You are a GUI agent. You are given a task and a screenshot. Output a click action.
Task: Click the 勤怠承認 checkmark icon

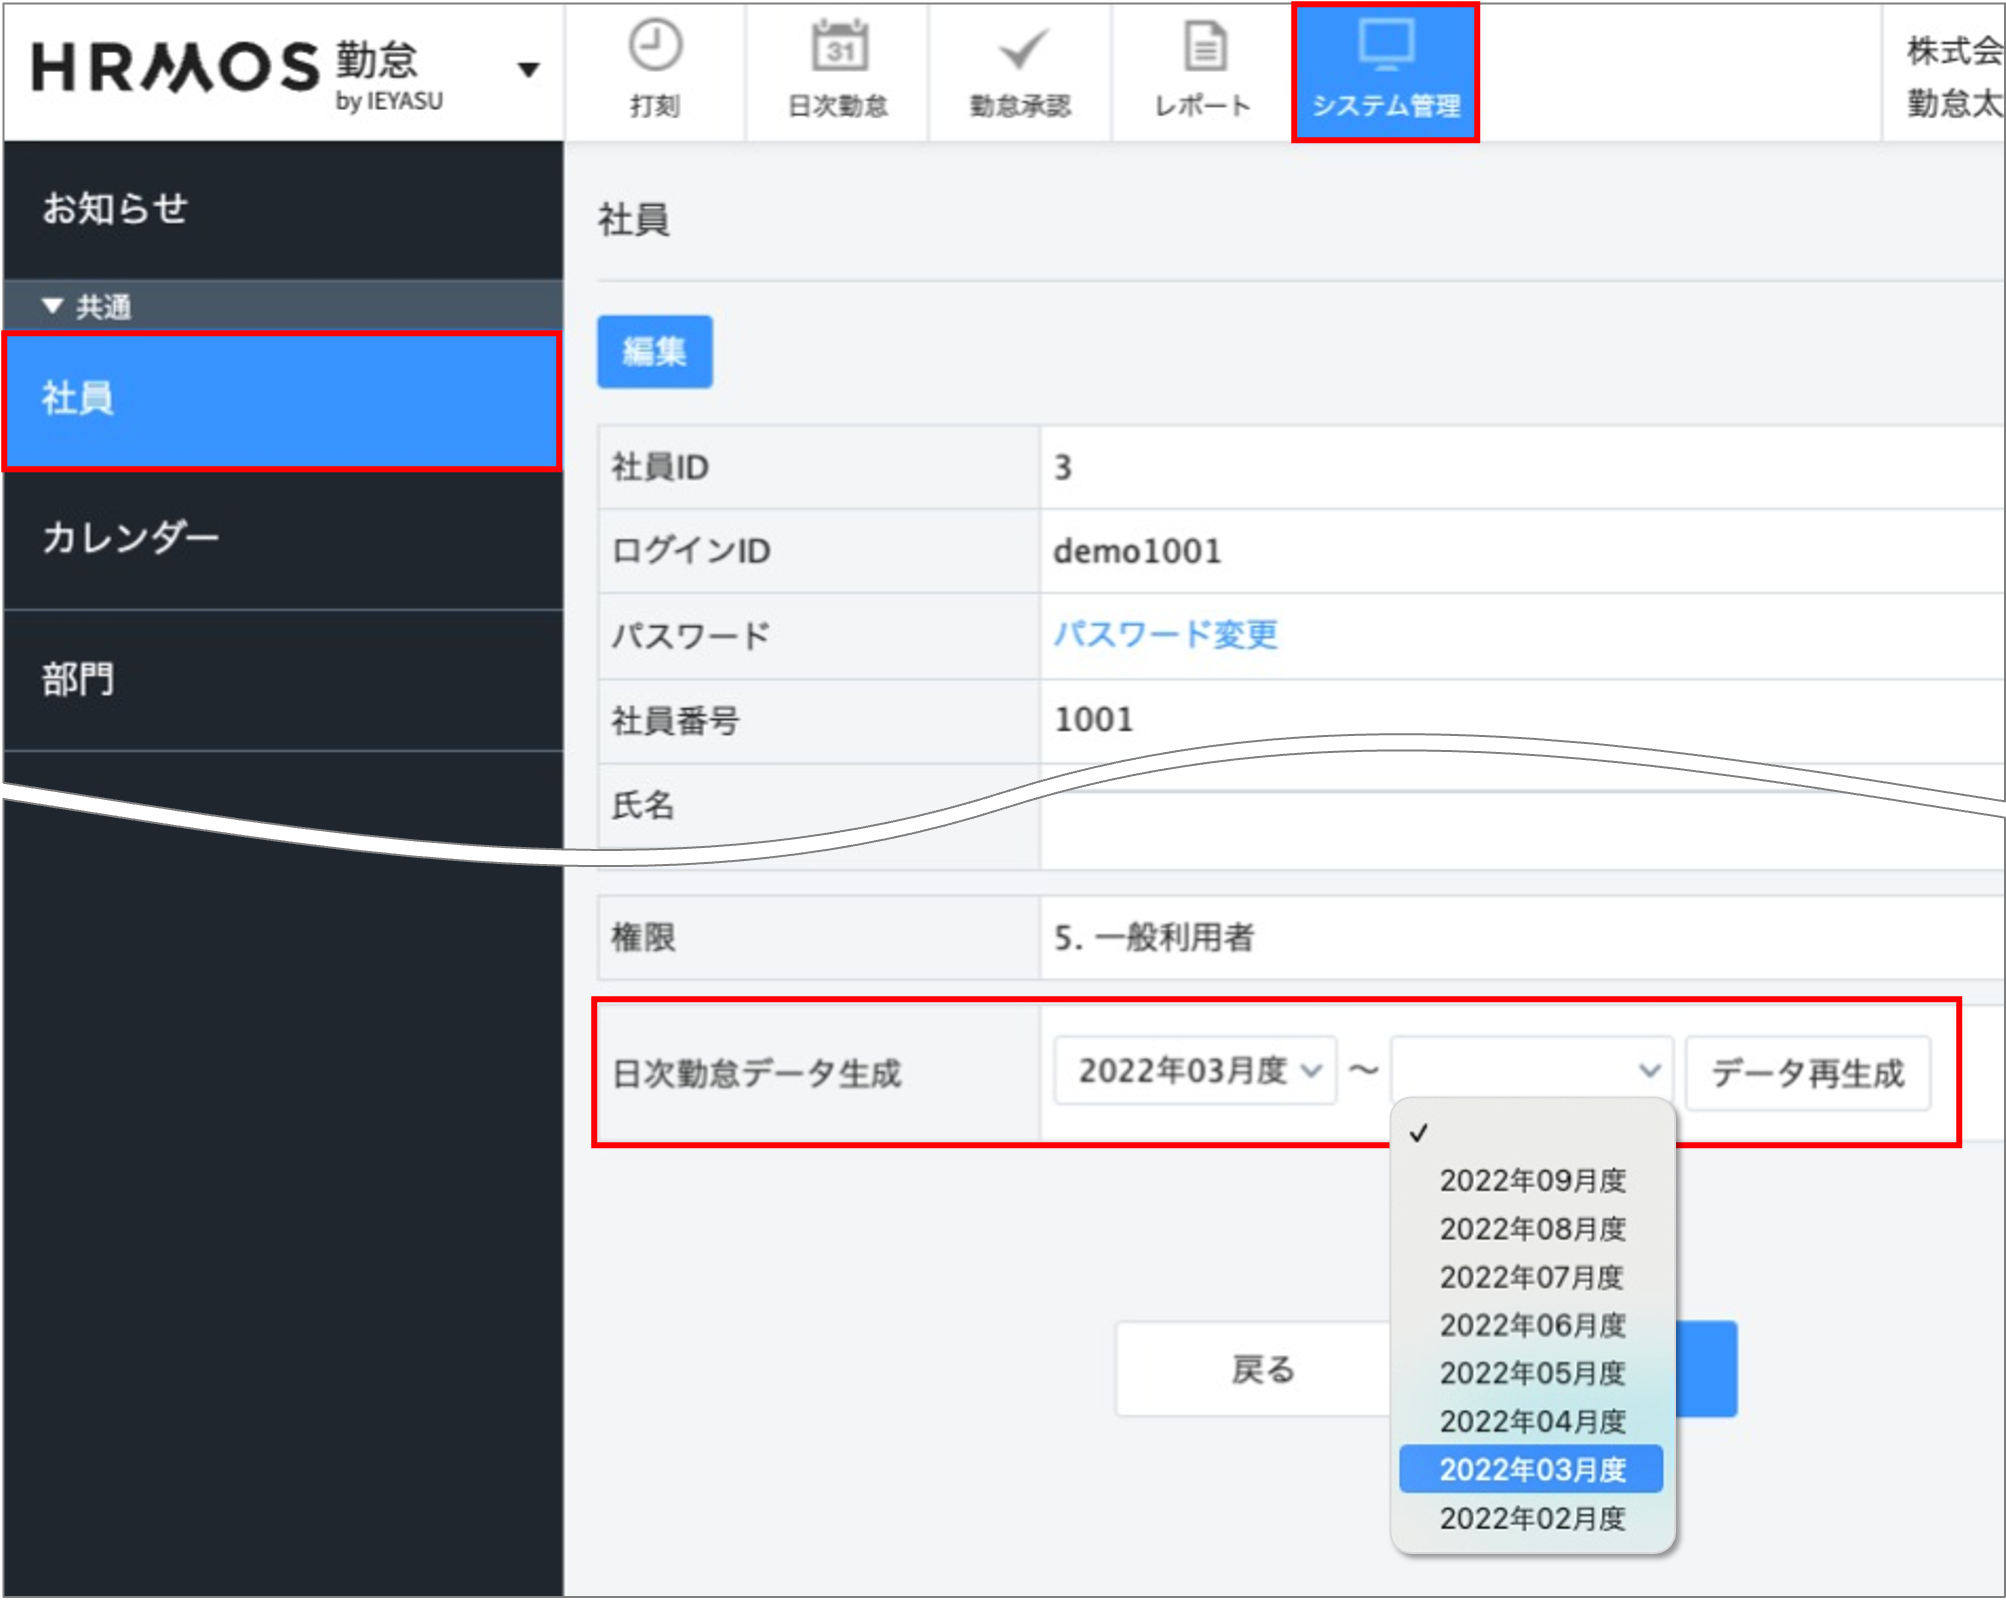click(x=1022, y=49)
